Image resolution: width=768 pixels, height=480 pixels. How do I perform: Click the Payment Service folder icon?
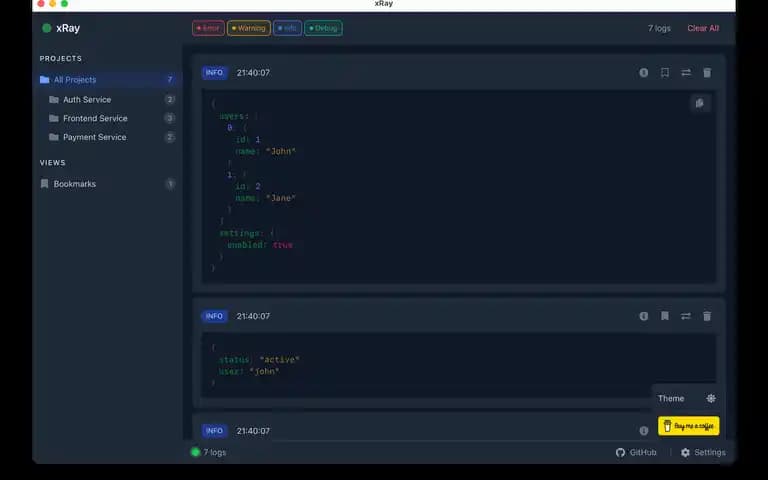click(x=54, y=137)
